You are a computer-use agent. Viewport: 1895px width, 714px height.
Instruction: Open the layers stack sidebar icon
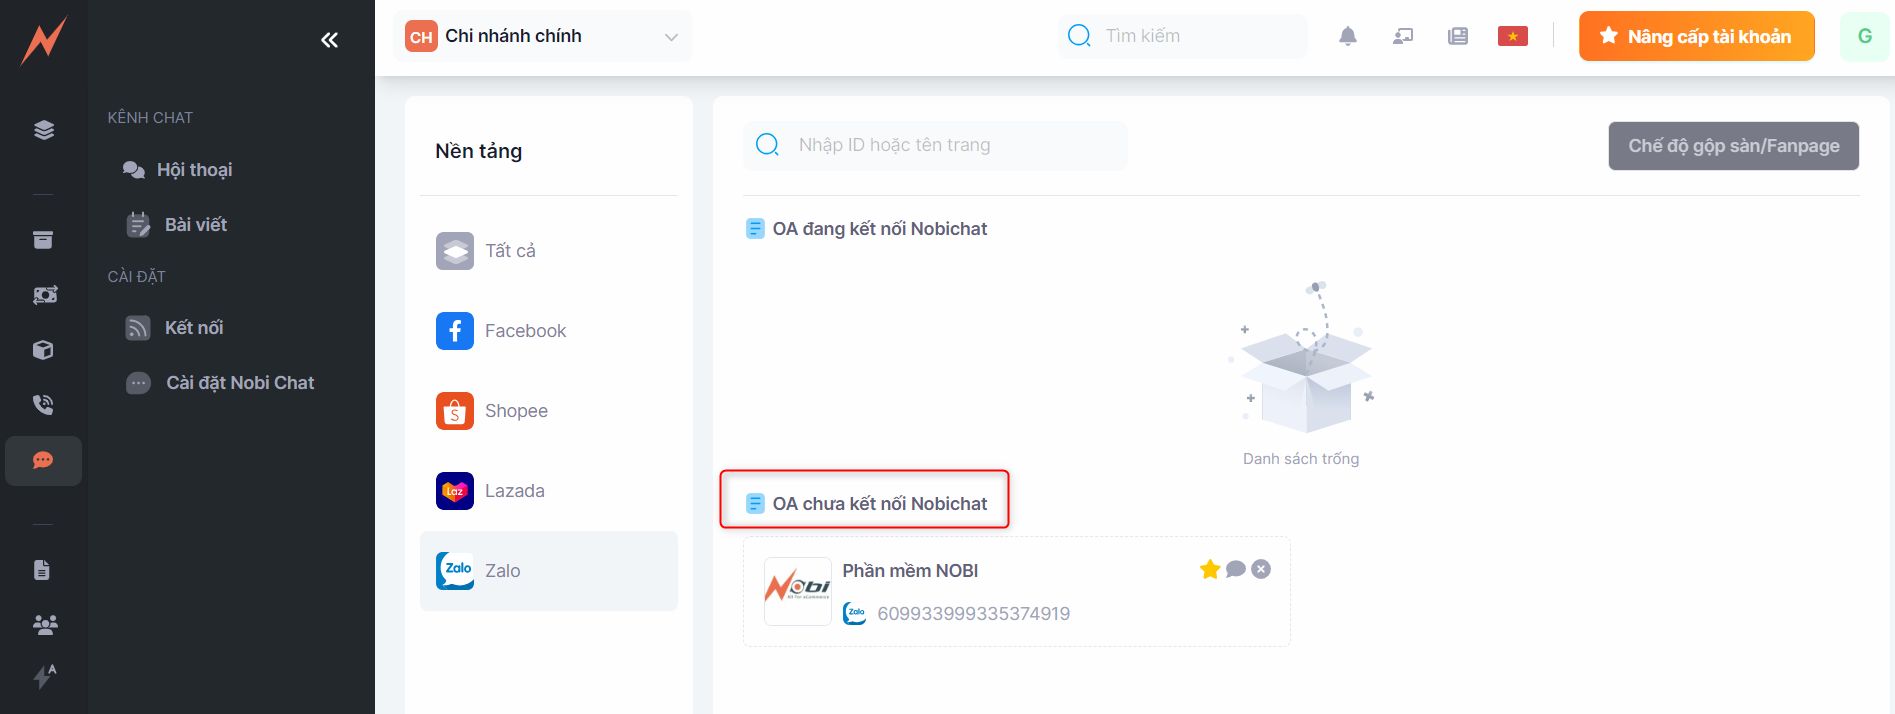coord(44,130)
